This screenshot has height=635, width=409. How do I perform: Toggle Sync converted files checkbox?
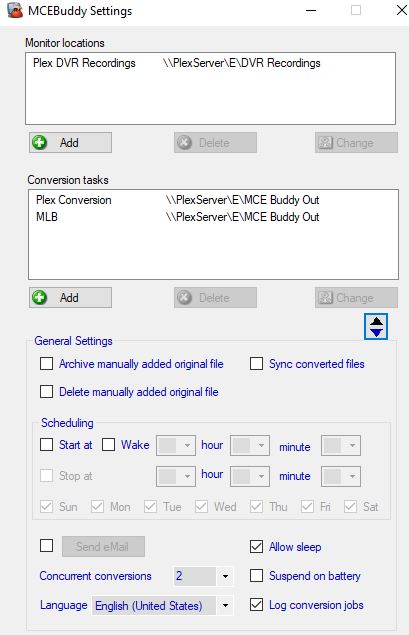pos(256,364)
